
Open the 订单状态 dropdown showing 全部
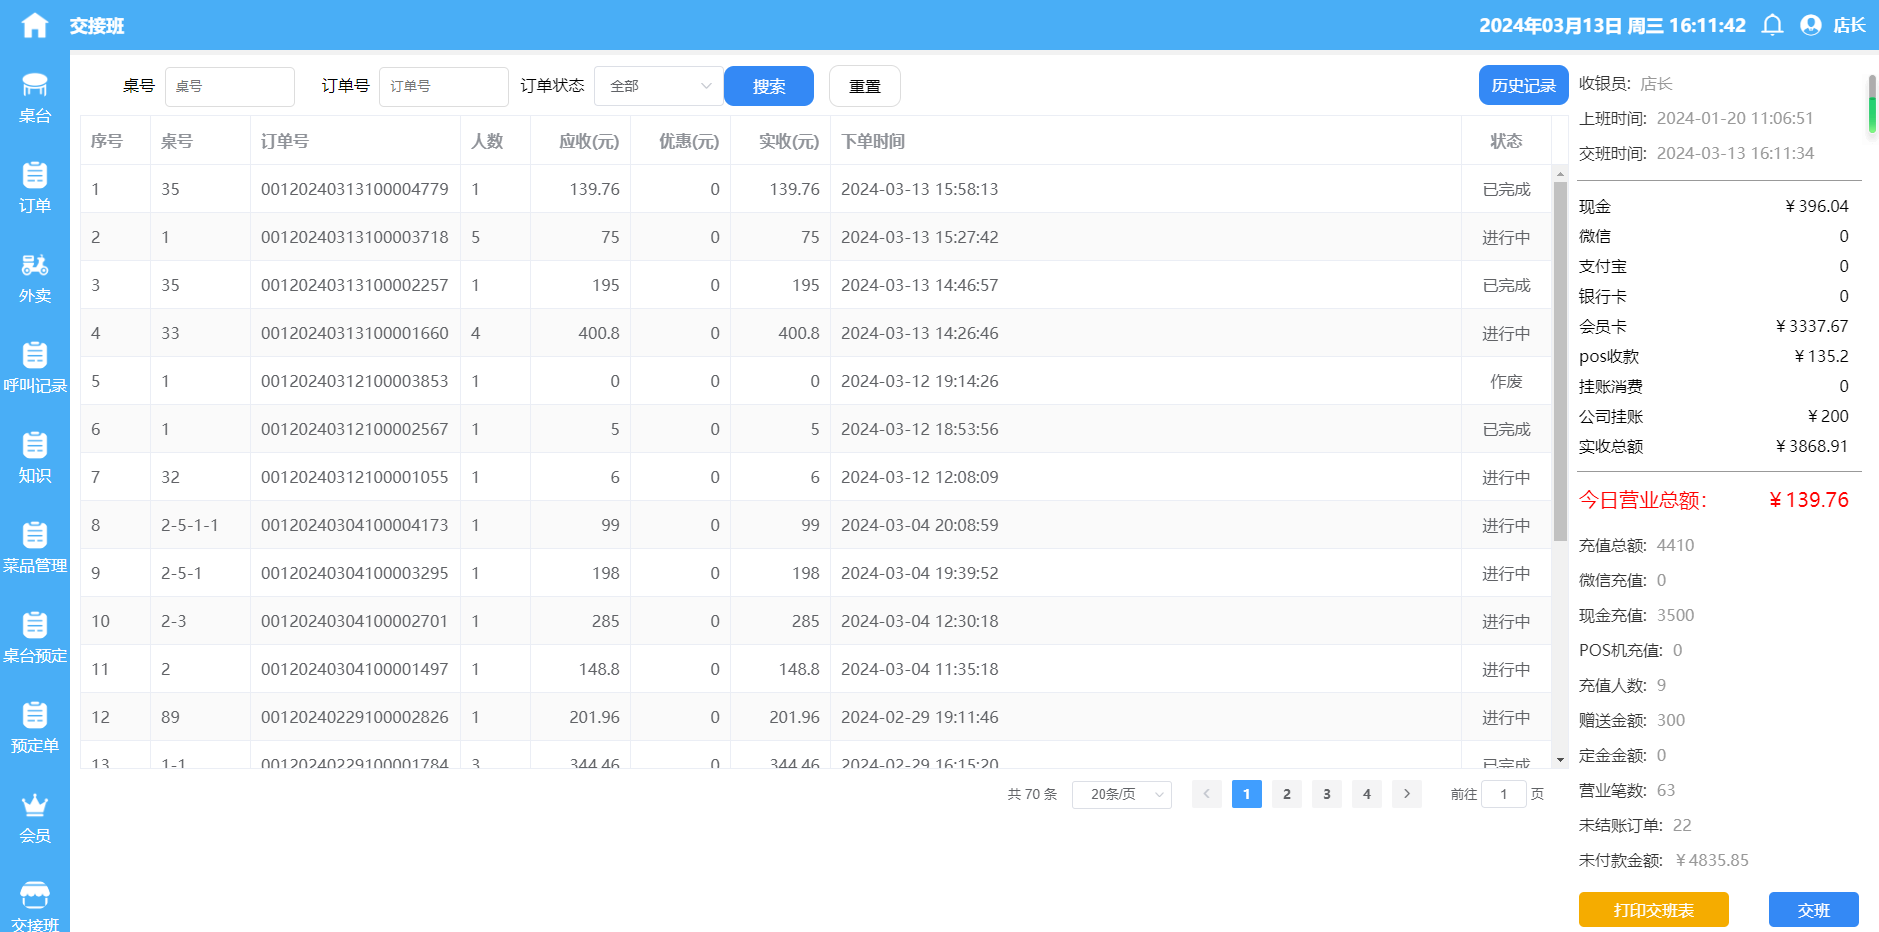(659, 86)
